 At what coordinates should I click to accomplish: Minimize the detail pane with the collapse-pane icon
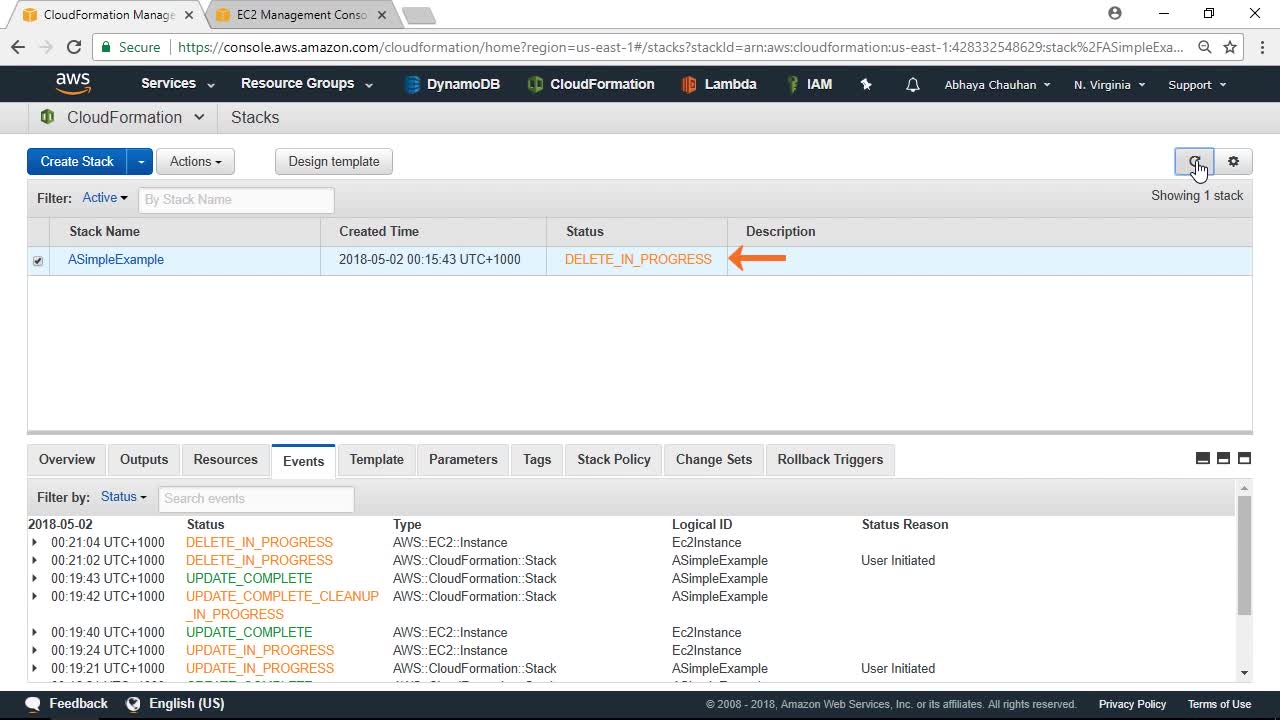tap(1203, 458)
